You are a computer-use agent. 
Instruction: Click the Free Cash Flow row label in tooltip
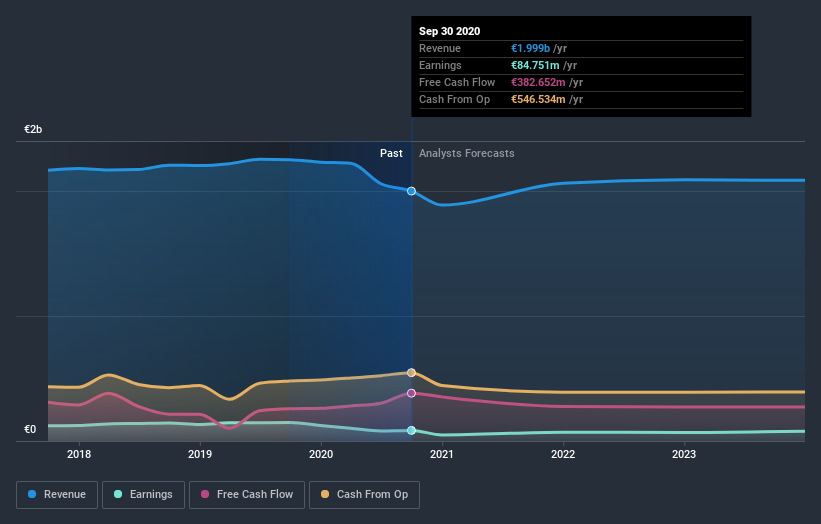click(457, 82)
